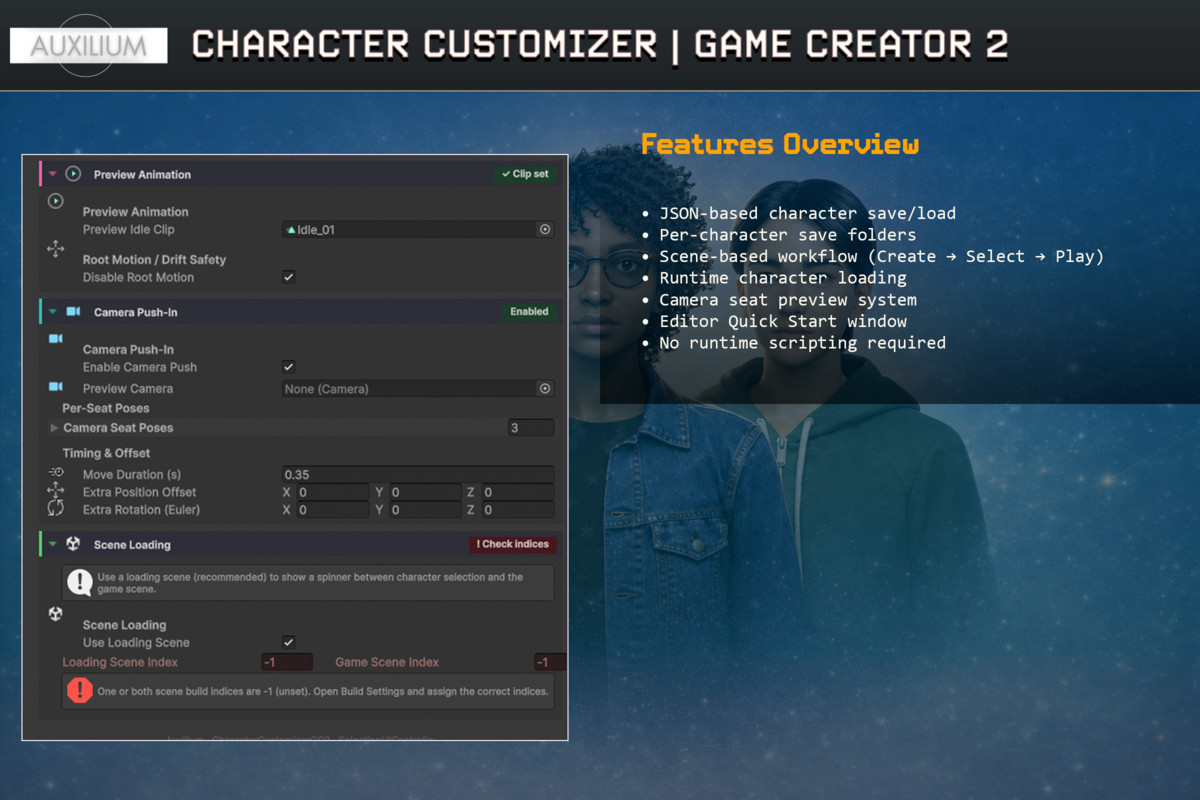Viewport: 1200px width, 800px height.
Task: Click the No runtime scripting required bullet
Action: (x=802, y=342)
